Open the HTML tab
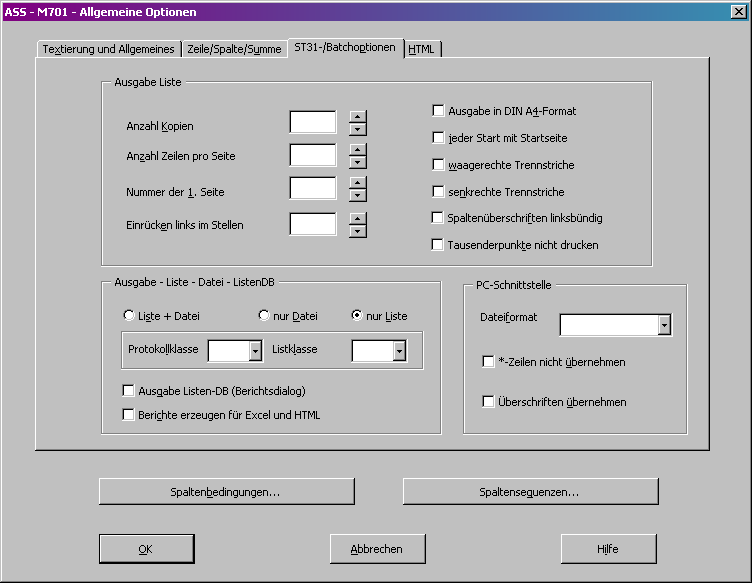Screen dimensions: 752x583 [x=422, y=49]
